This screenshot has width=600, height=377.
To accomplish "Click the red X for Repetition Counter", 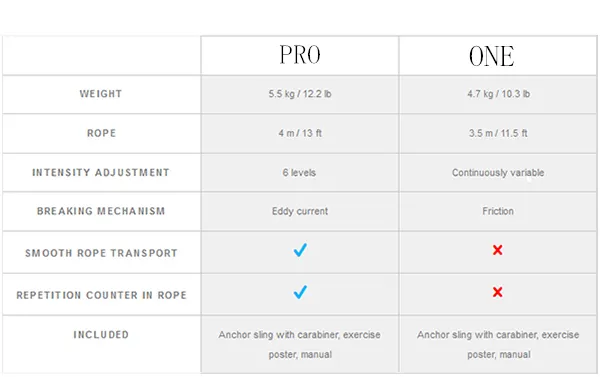I will tap(497, 292).
